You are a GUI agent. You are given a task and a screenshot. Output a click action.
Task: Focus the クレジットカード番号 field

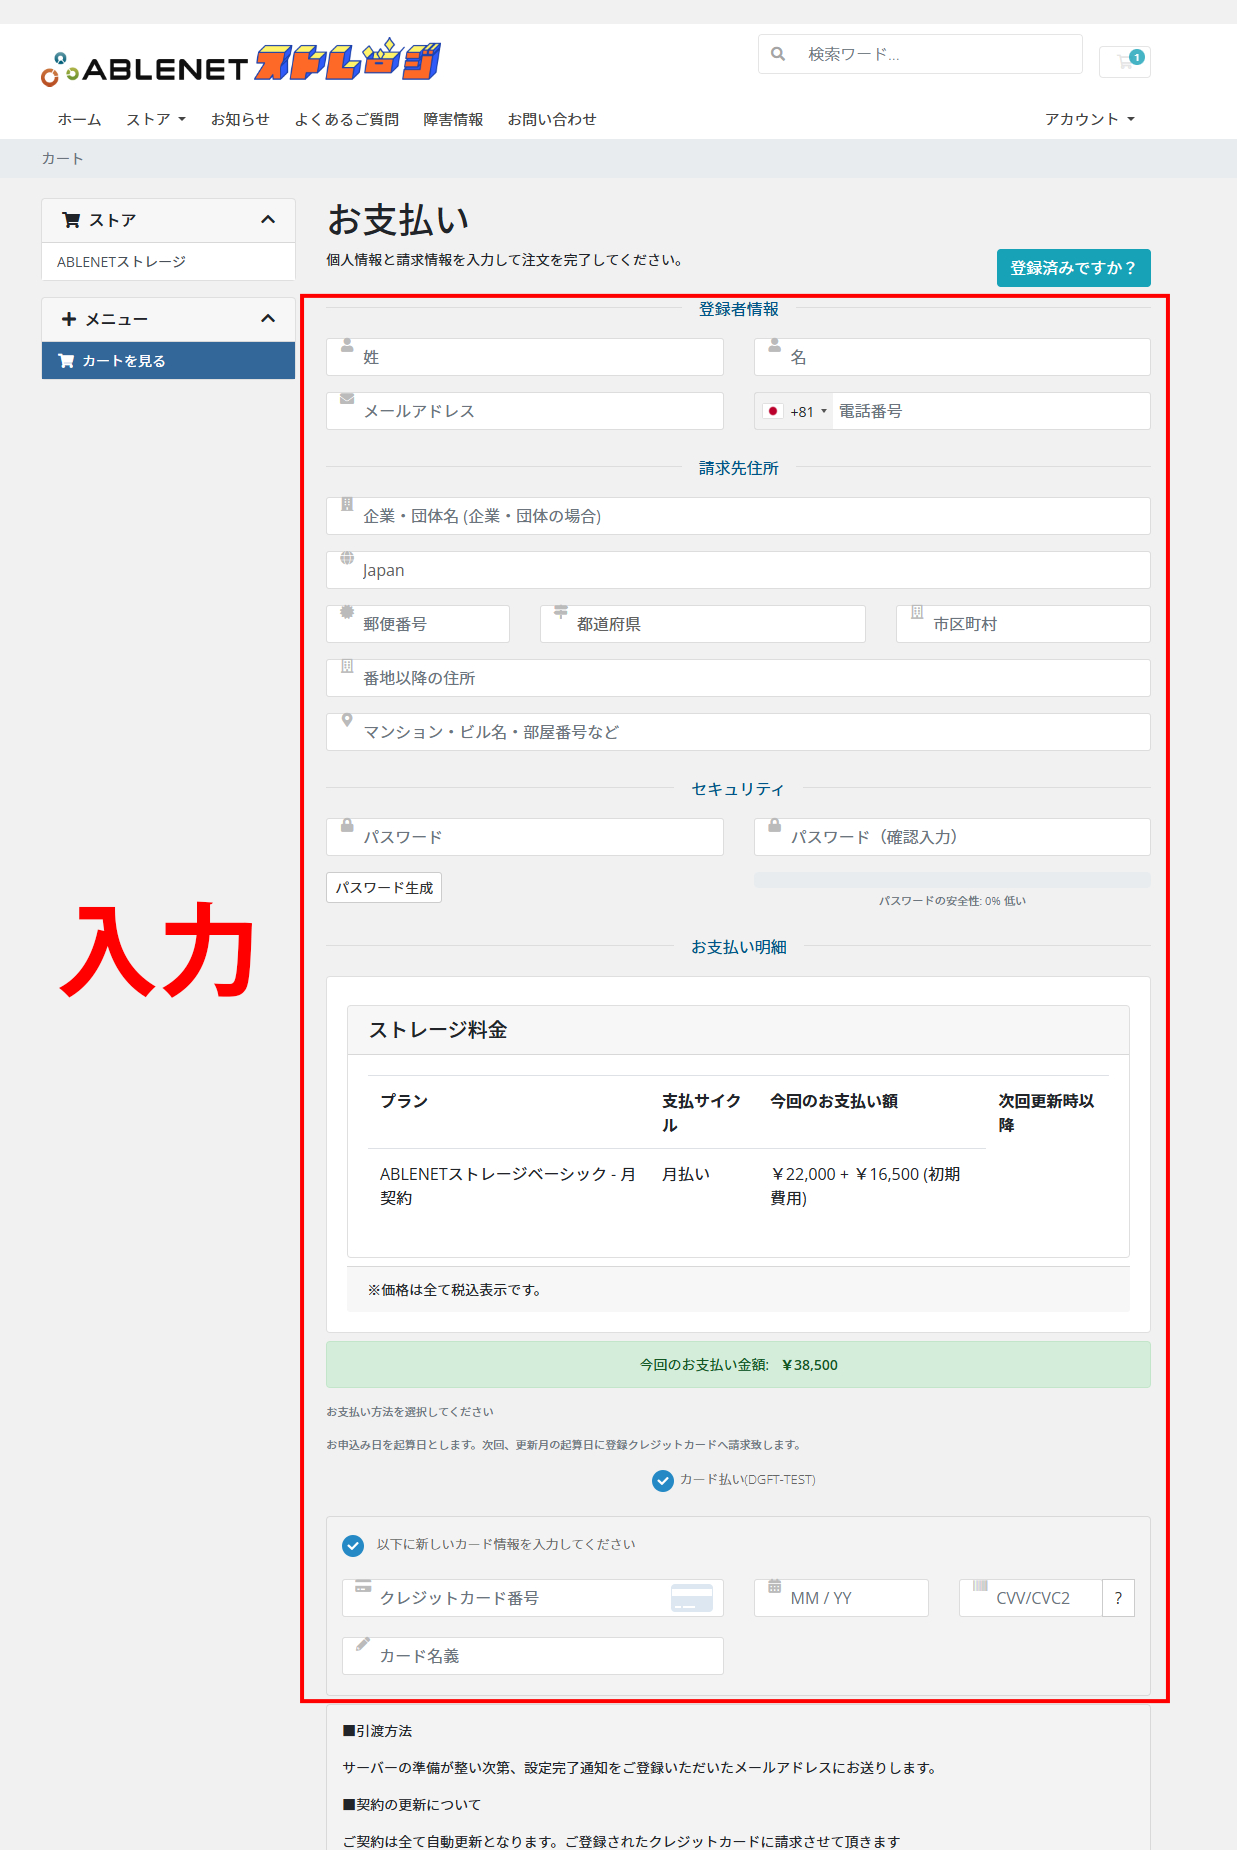(533, 1598)
